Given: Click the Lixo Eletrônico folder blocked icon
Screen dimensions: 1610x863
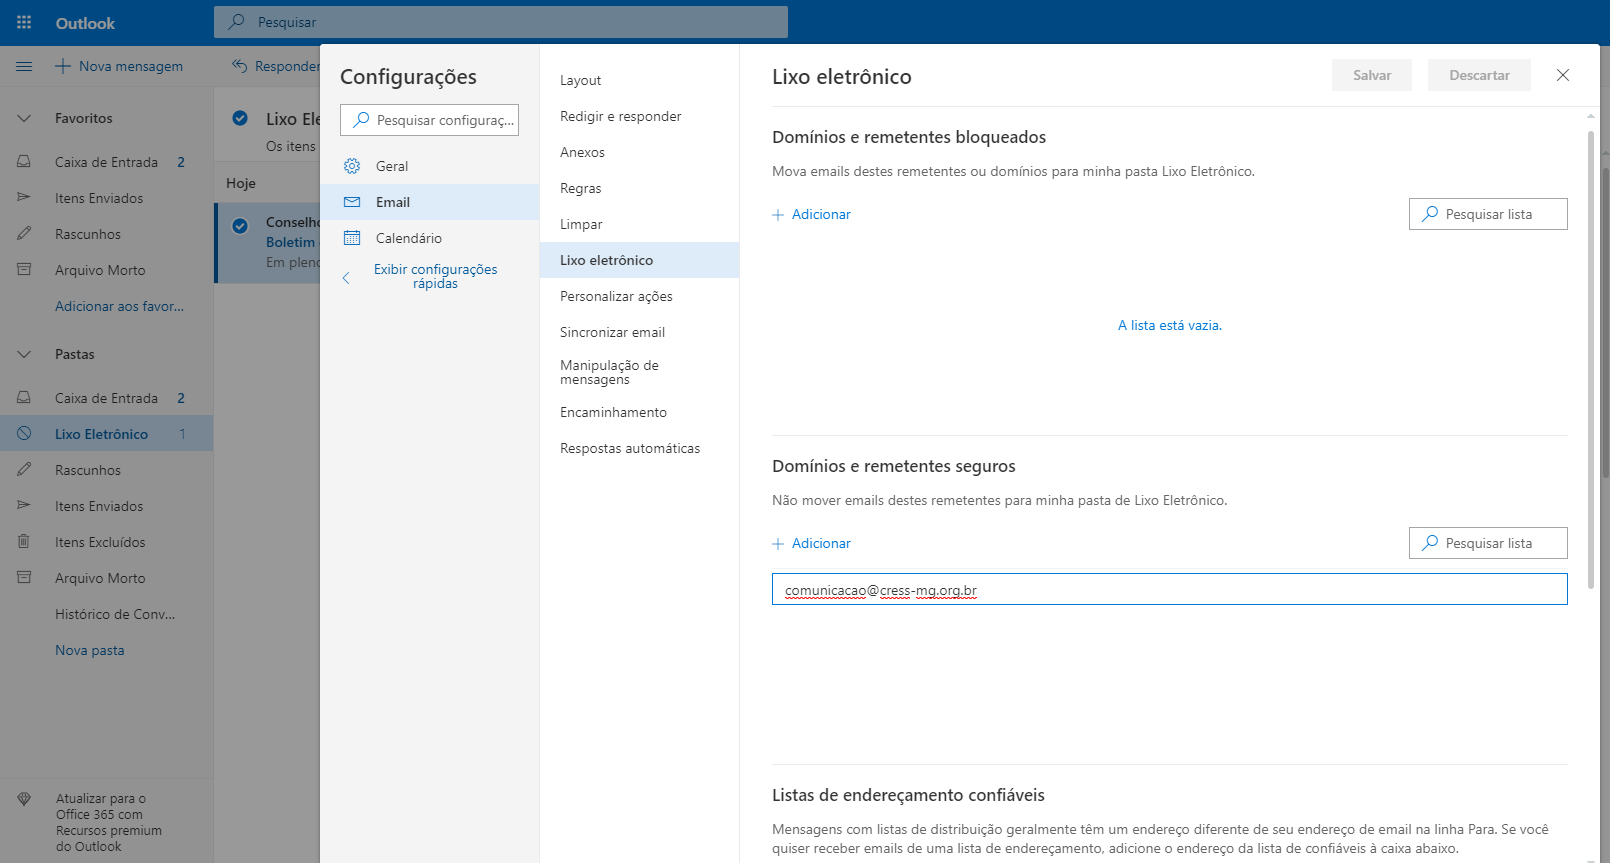Looking at the screenshot, I should pos(24,434).
